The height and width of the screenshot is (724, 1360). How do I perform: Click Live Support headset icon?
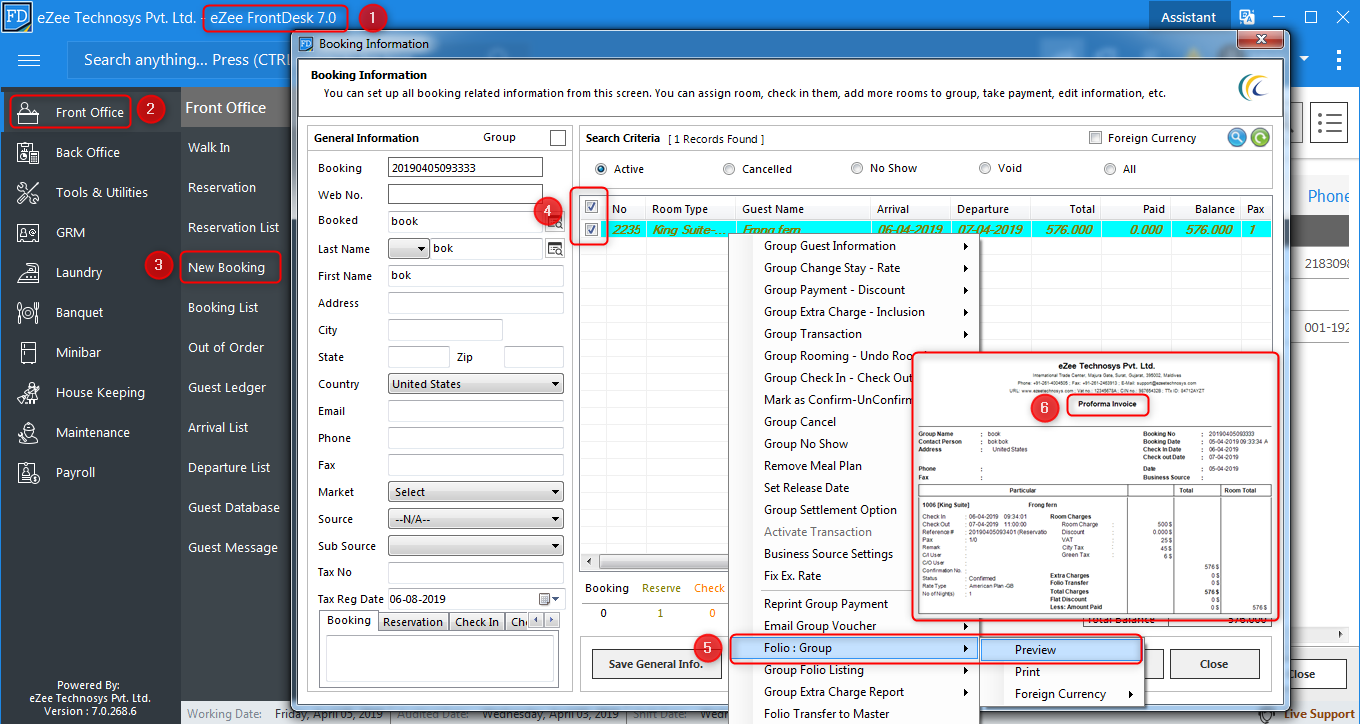(1267, 714)
